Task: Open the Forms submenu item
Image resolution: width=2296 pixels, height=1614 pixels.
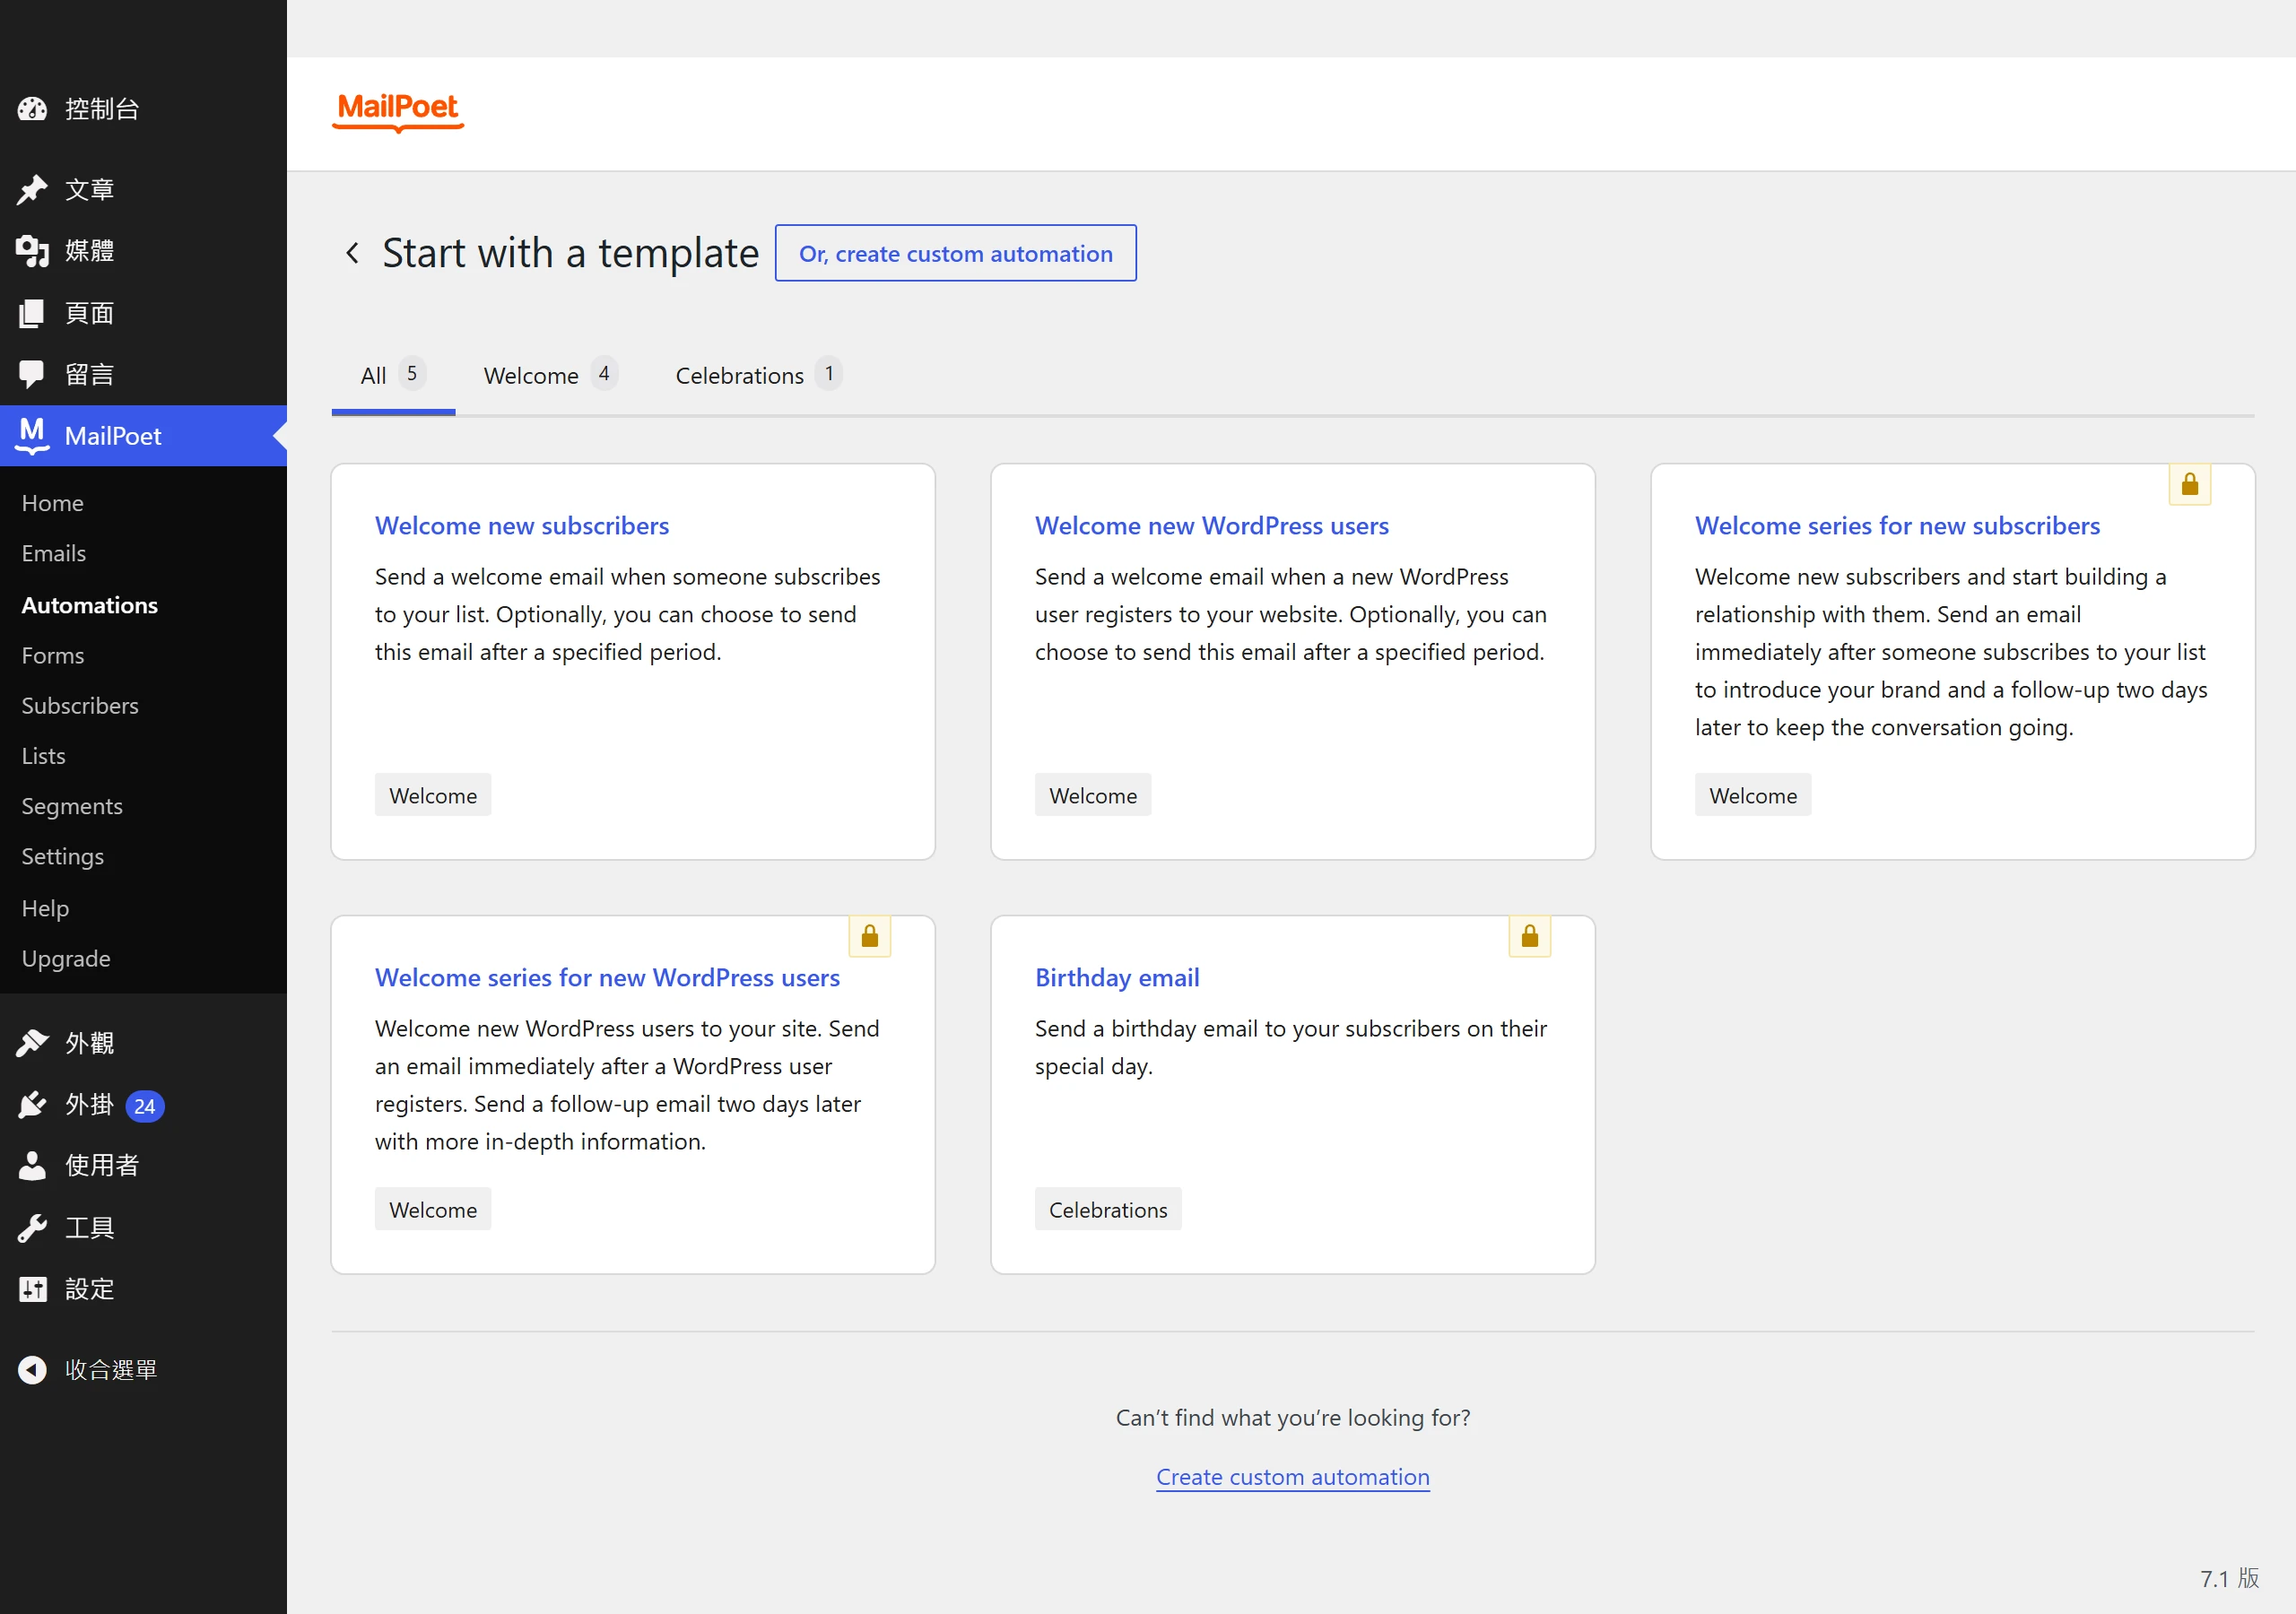Action: (53, 655)
